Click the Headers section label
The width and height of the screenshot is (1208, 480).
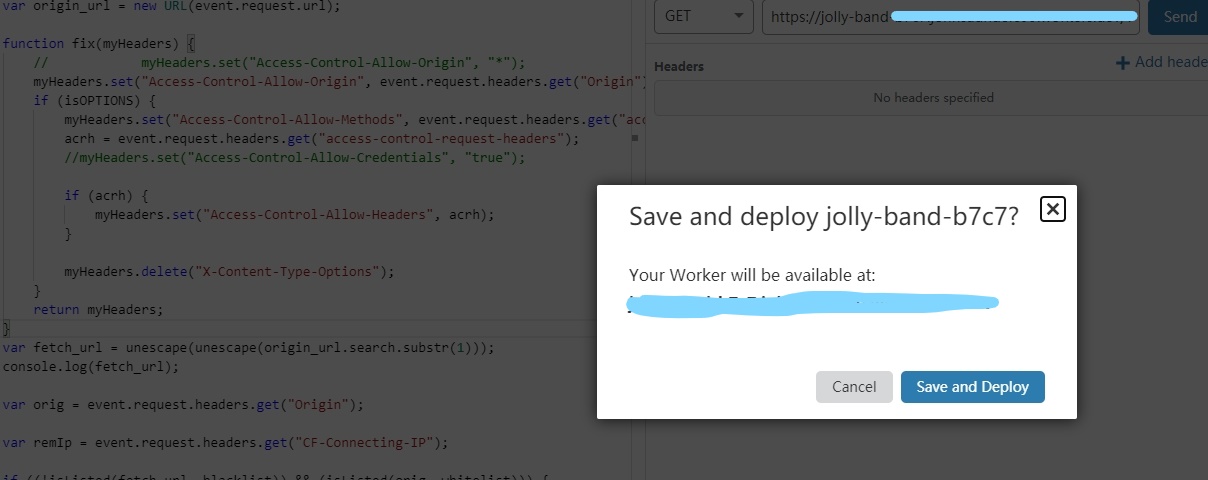679,66
